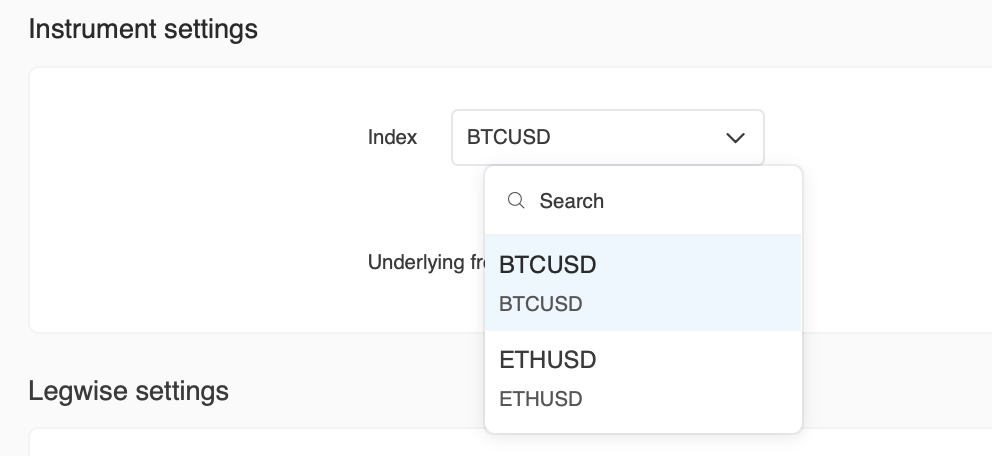Click the Index field label
The width and height of the screenshot is (992, 456).
click(x=392, y=137)
